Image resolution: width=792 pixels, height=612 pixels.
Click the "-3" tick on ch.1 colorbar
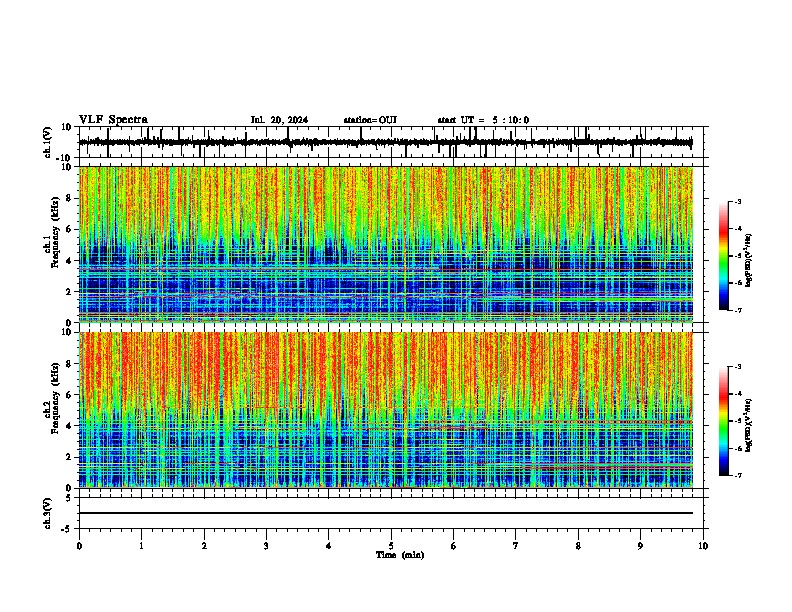pos(738,201)
